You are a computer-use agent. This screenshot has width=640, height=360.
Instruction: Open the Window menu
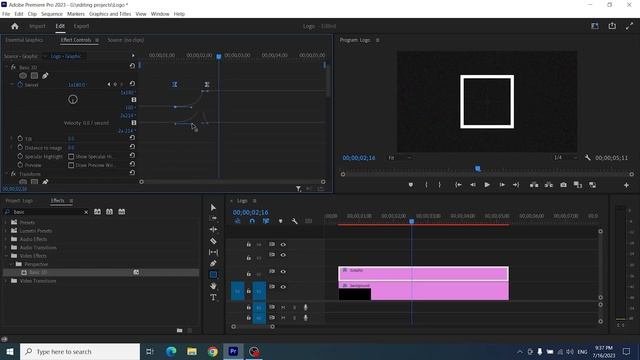tap(160, 14)
